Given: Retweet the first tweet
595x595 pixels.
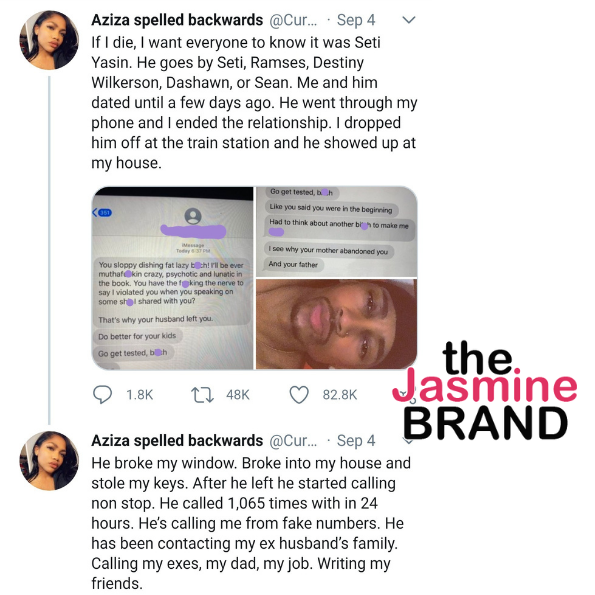Looking at the screenshot, I should pyautogui.click(x=202, y=395).
